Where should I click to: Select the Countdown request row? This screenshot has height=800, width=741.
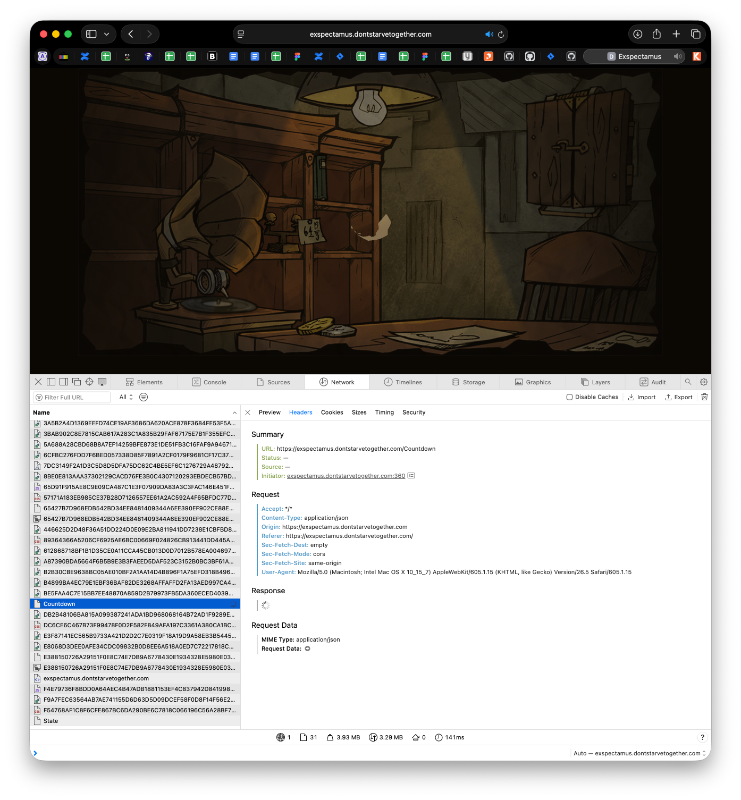click(x=135, y=604)
